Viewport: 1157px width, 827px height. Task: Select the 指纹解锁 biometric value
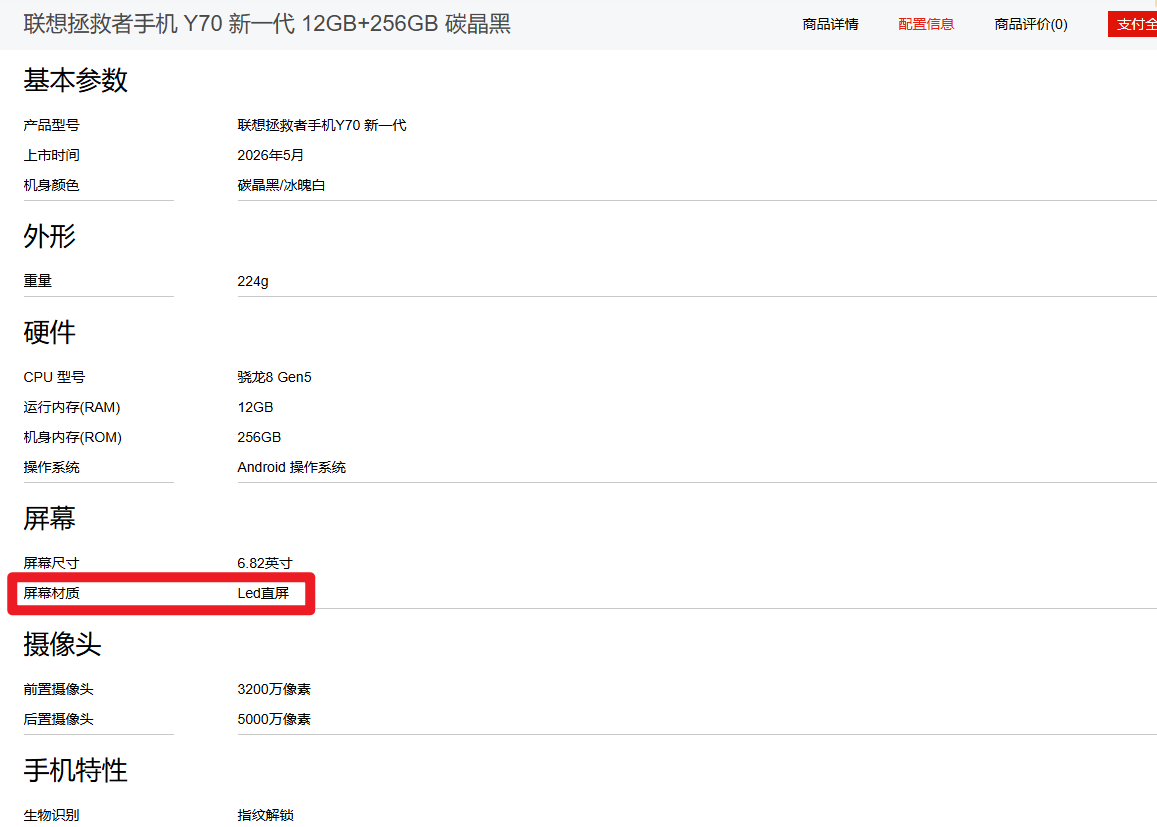[x=266, y=815]
